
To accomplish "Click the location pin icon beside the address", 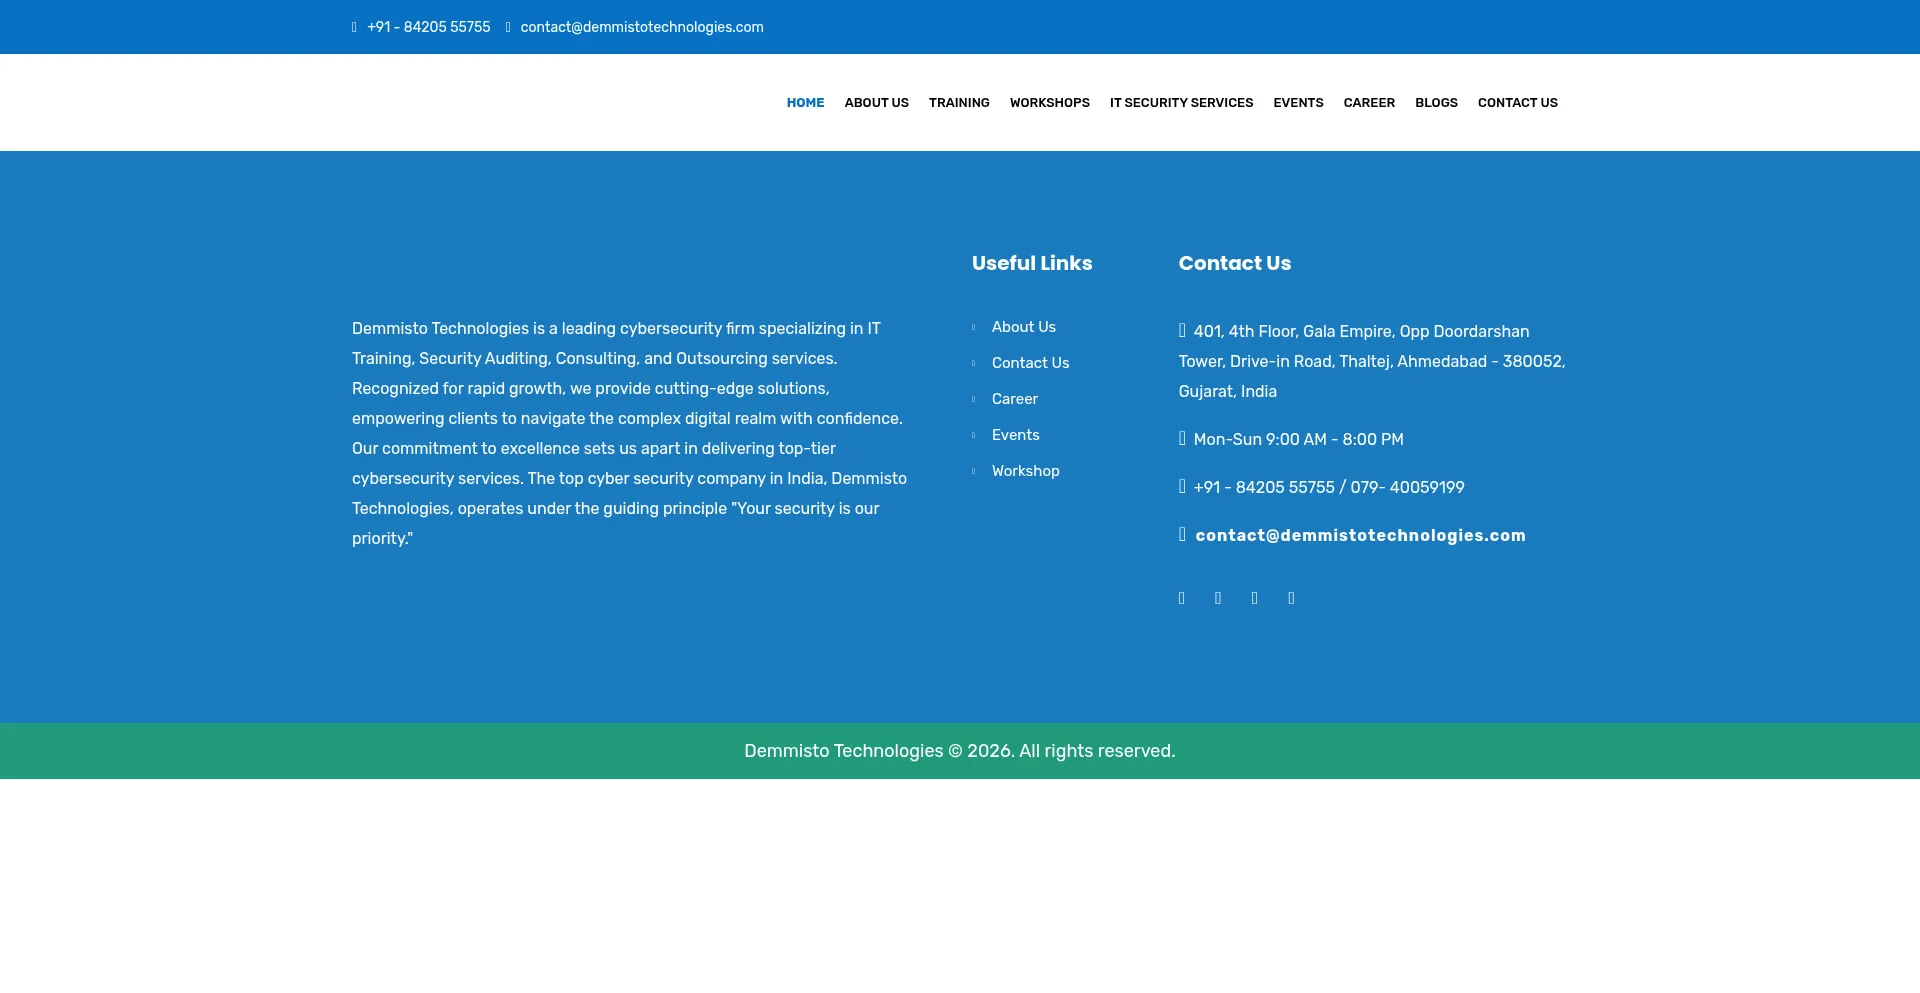I will tap(1182, 330).
